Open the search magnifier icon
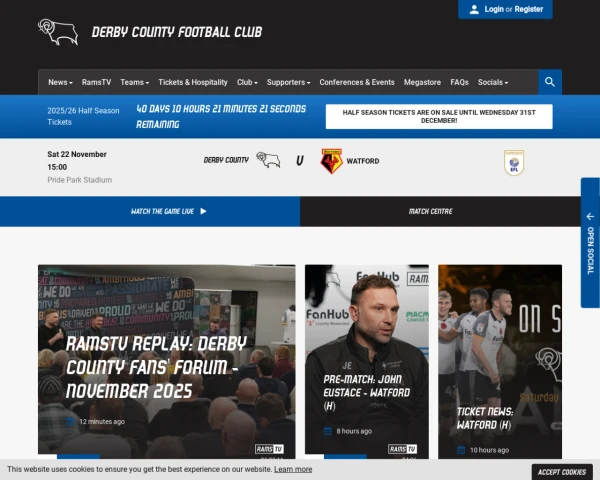600x480 pixels. point(550,82)
